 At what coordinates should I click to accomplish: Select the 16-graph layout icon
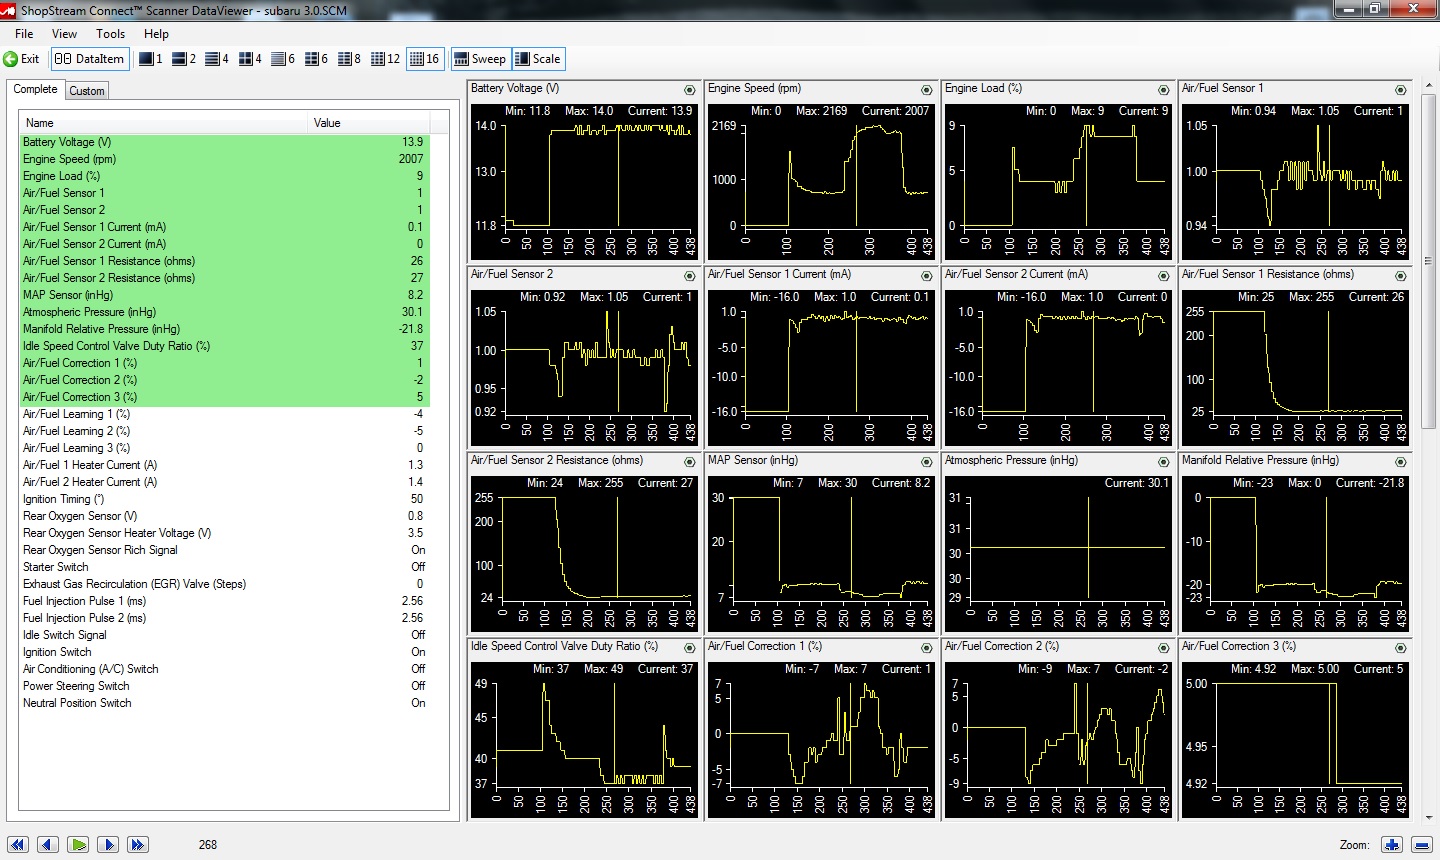pos(425,59)
